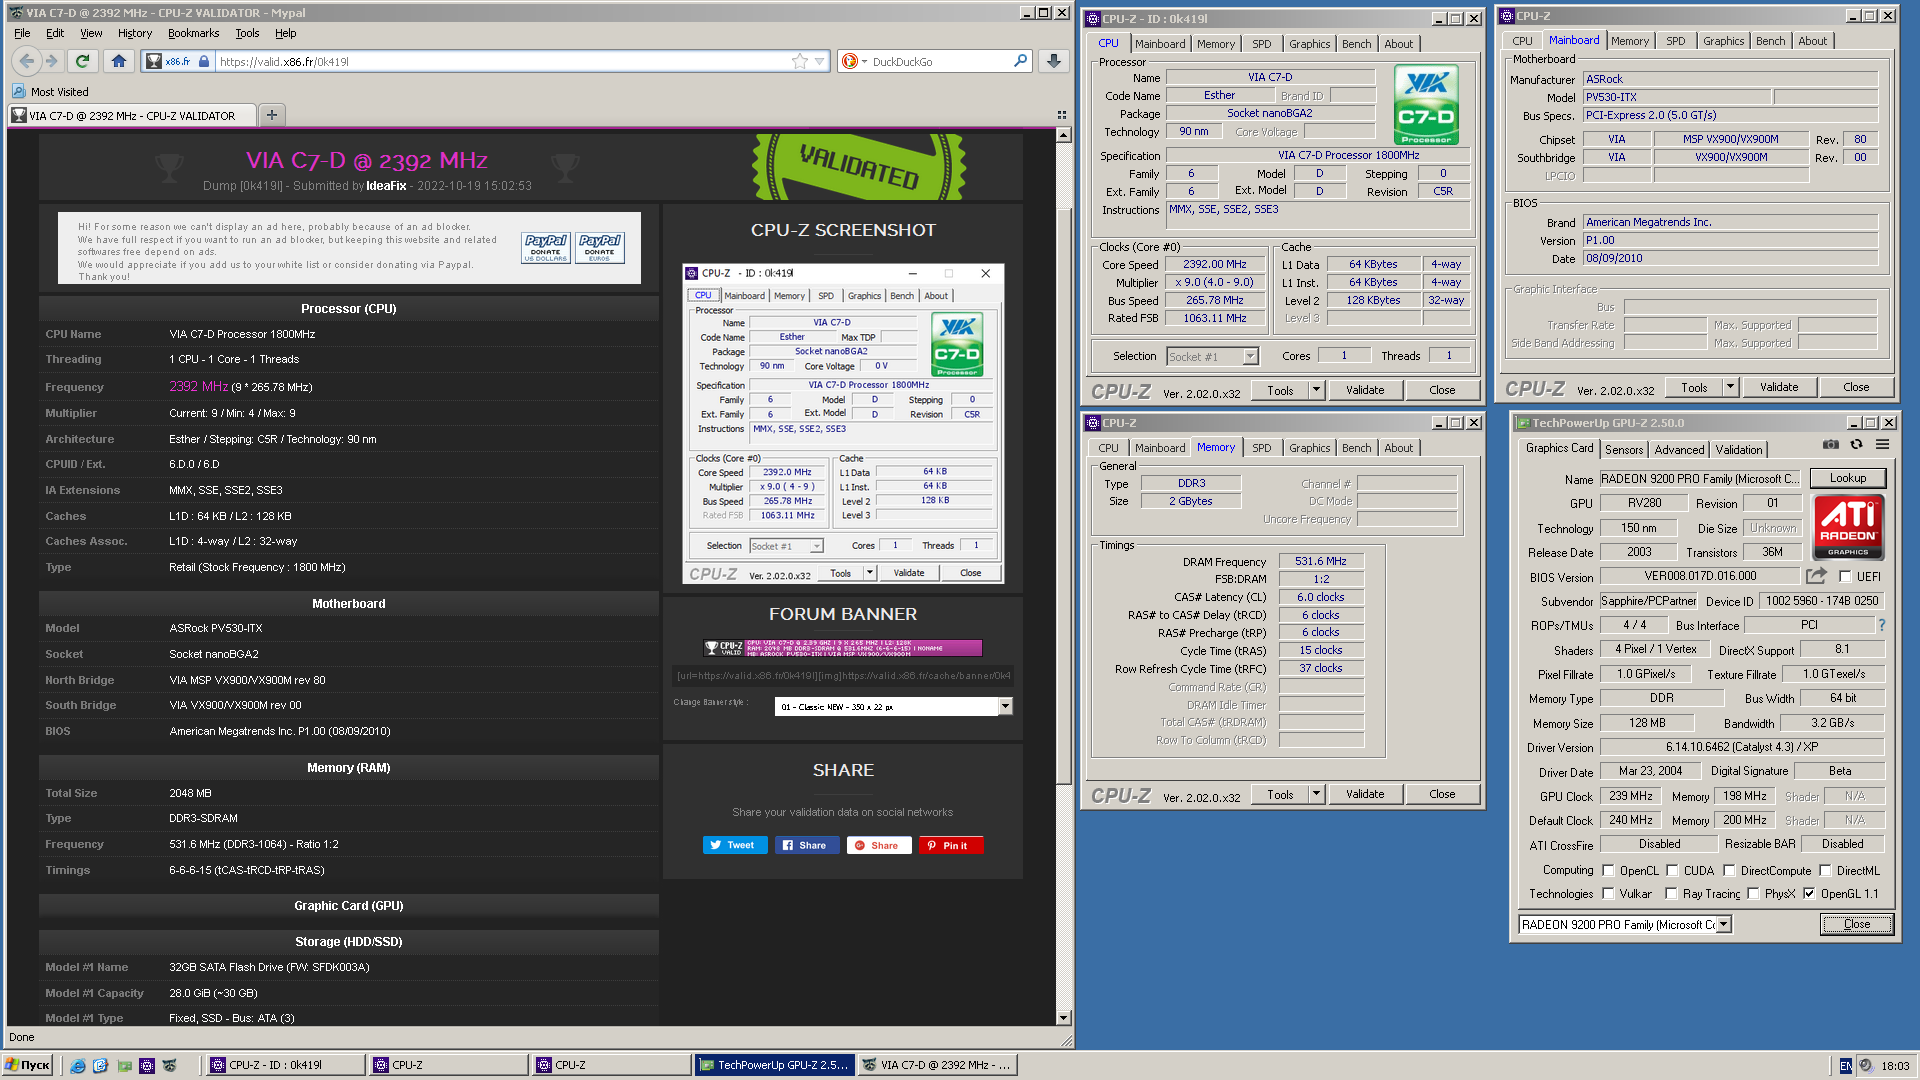Image resolution: width=1920 pixels, height=1080 pixels.
Task: Open the banner style dropdown on web page
Action: (1005, 707)
